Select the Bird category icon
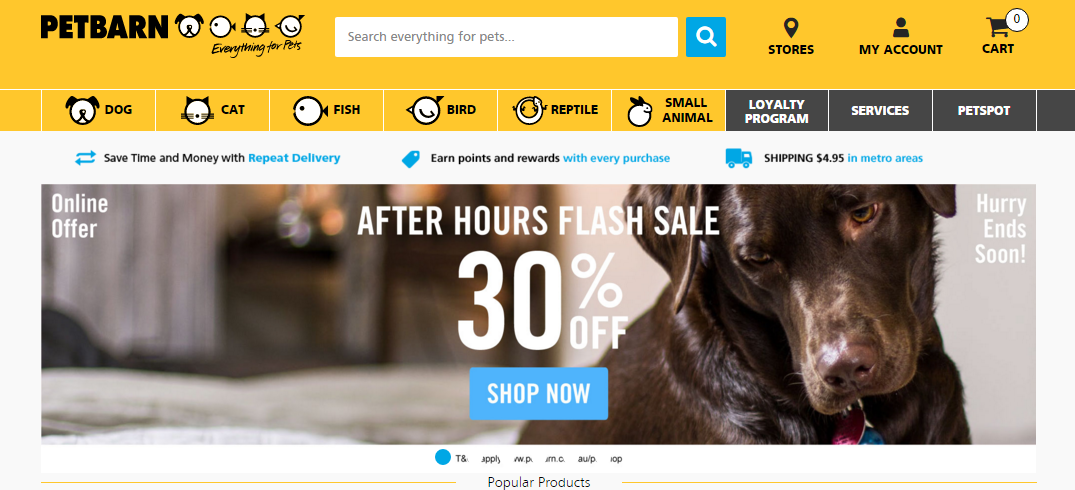Screen dimensions: 1075x490 coord(424,110)
